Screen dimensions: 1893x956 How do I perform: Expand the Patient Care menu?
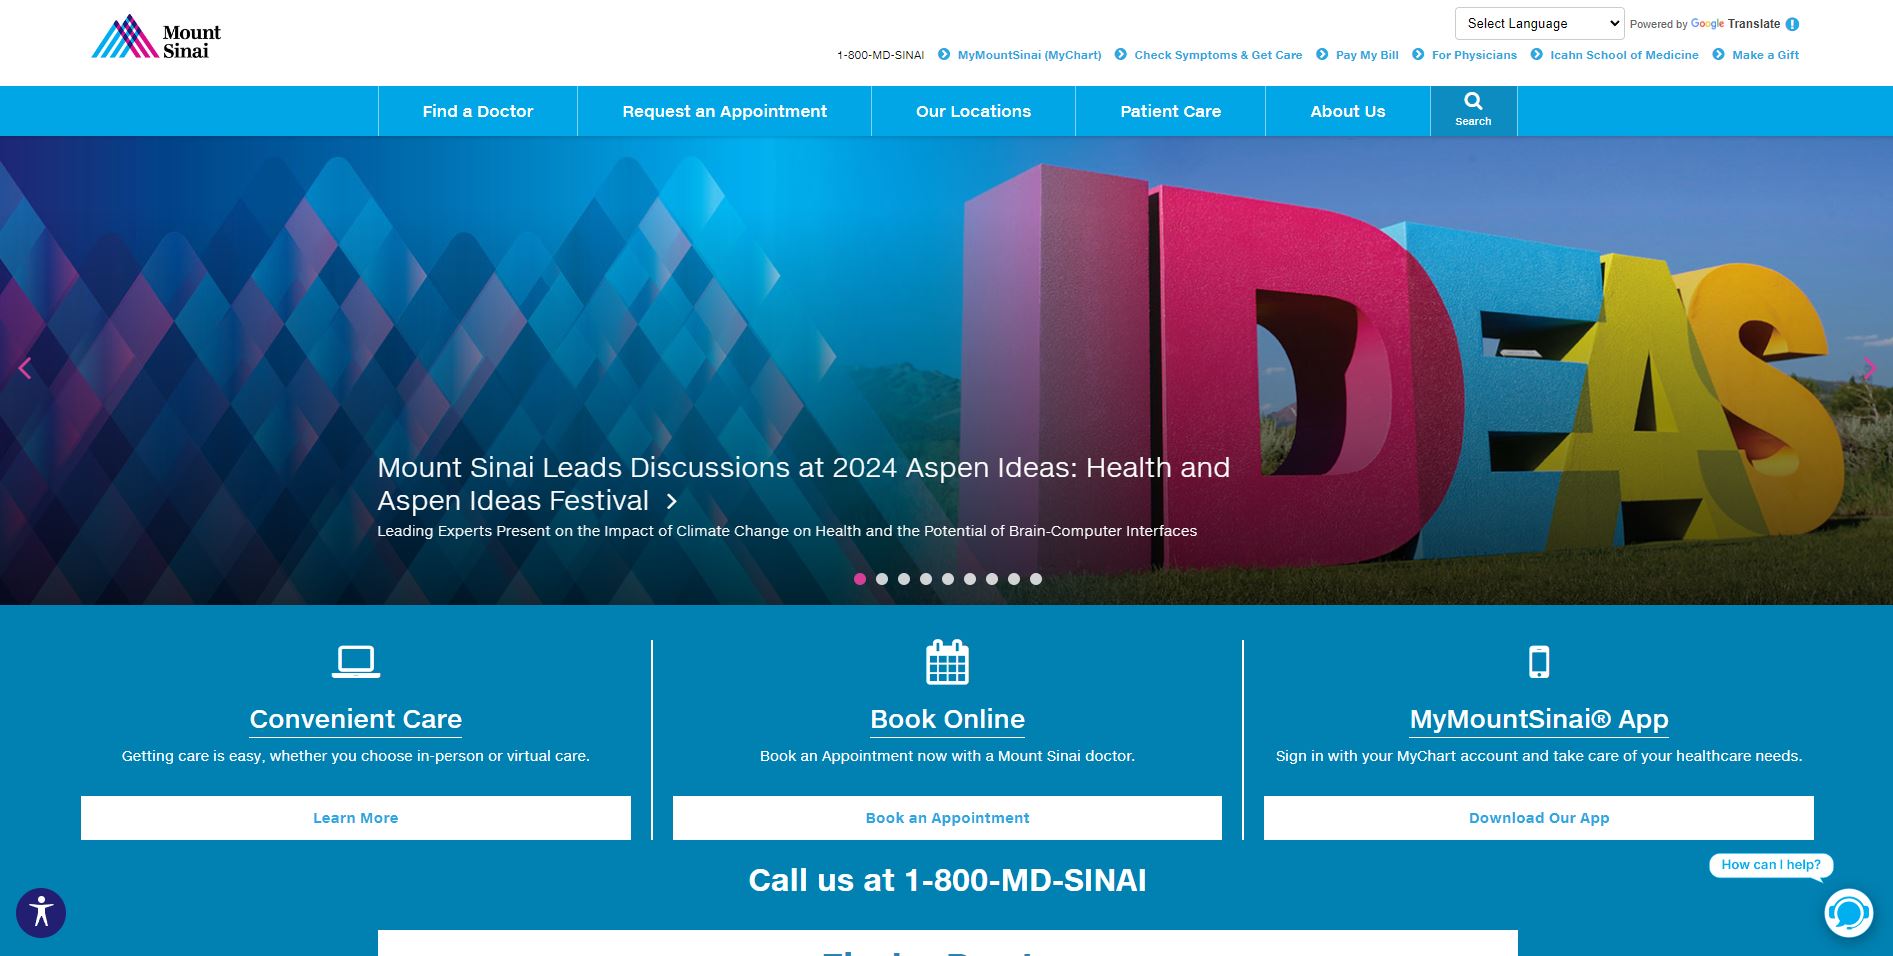(1170, 111)
